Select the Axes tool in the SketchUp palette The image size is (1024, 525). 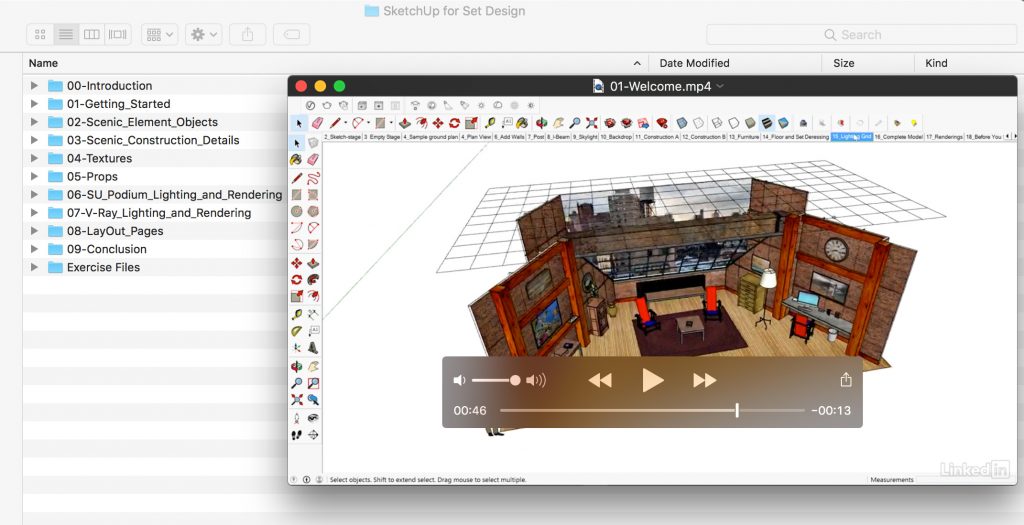pos(296,348)
